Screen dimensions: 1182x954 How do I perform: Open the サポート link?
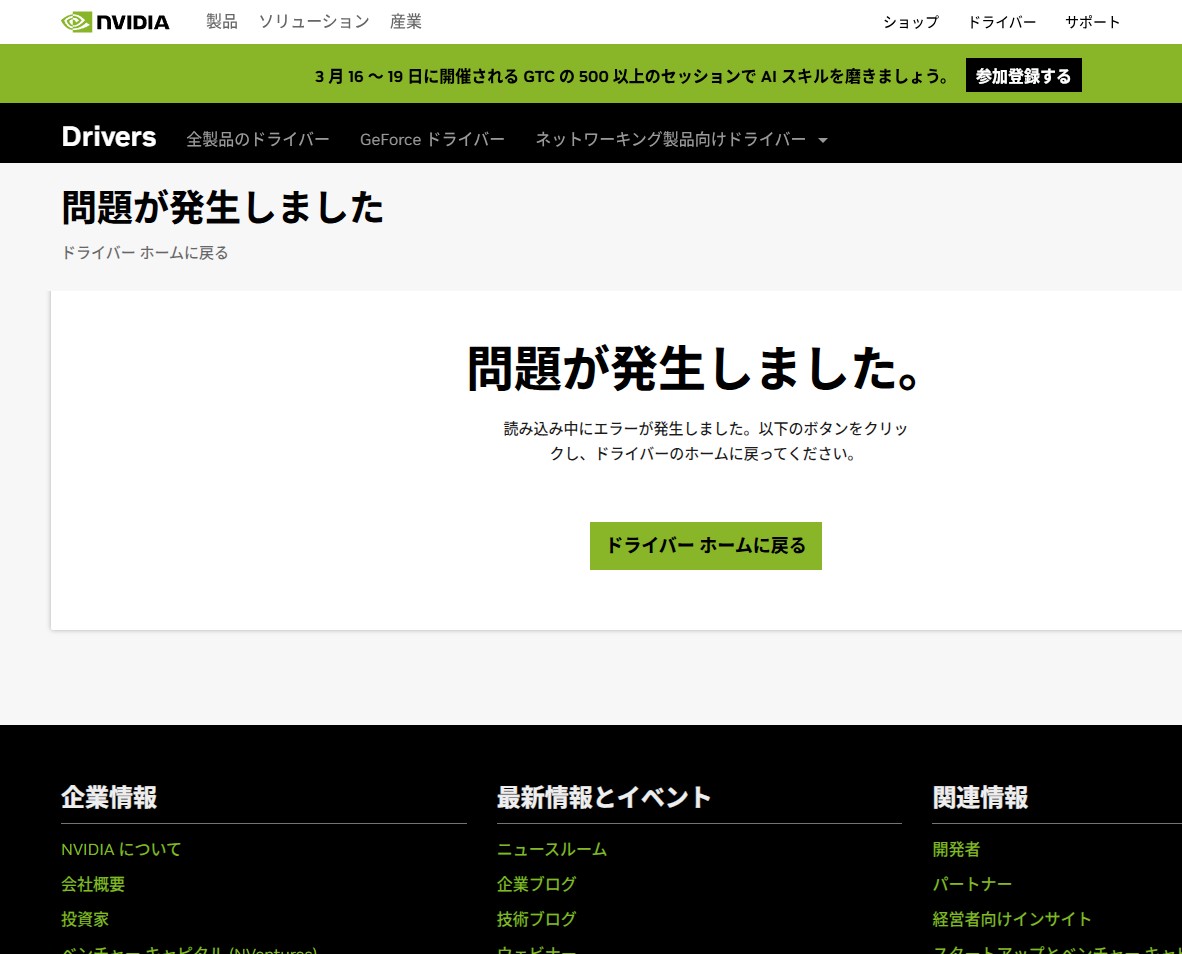(1092, 22)
